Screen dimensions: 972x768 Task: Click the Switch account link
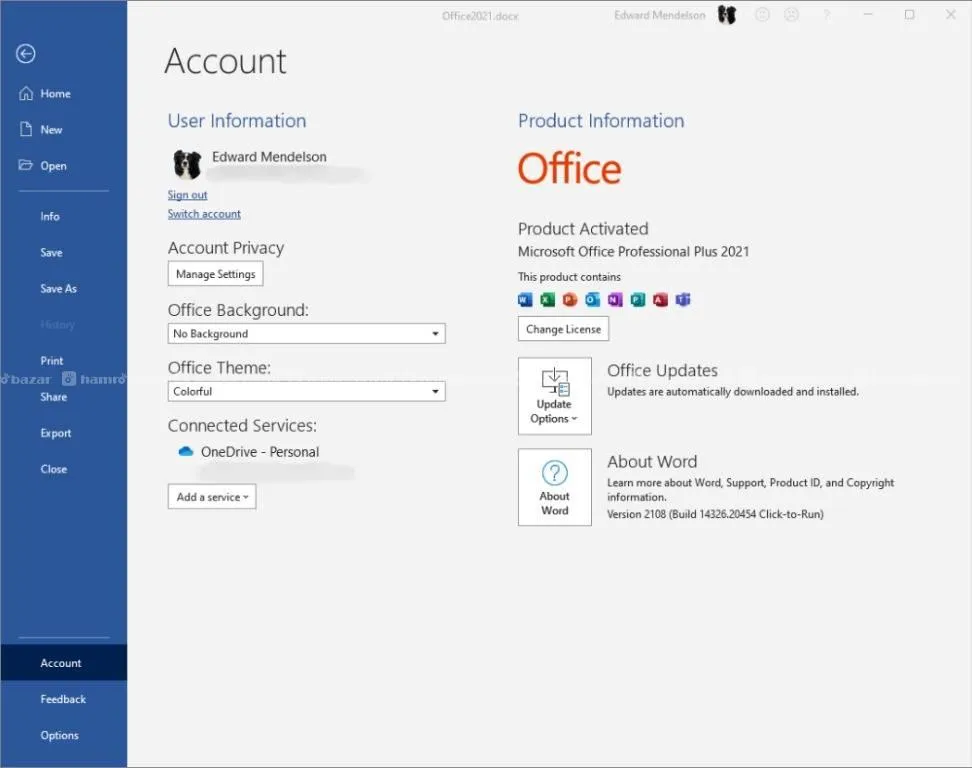point(204,214)
